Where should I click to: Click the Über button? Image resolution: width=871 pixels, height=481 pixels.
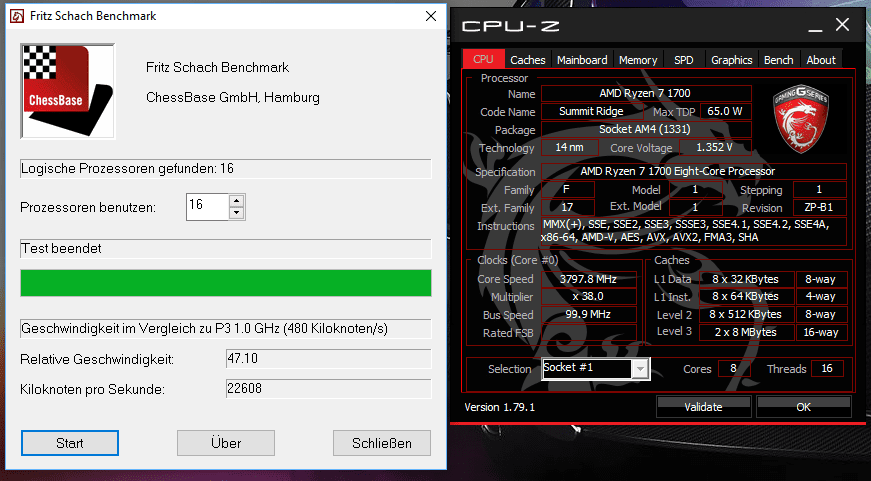[226, 443]
